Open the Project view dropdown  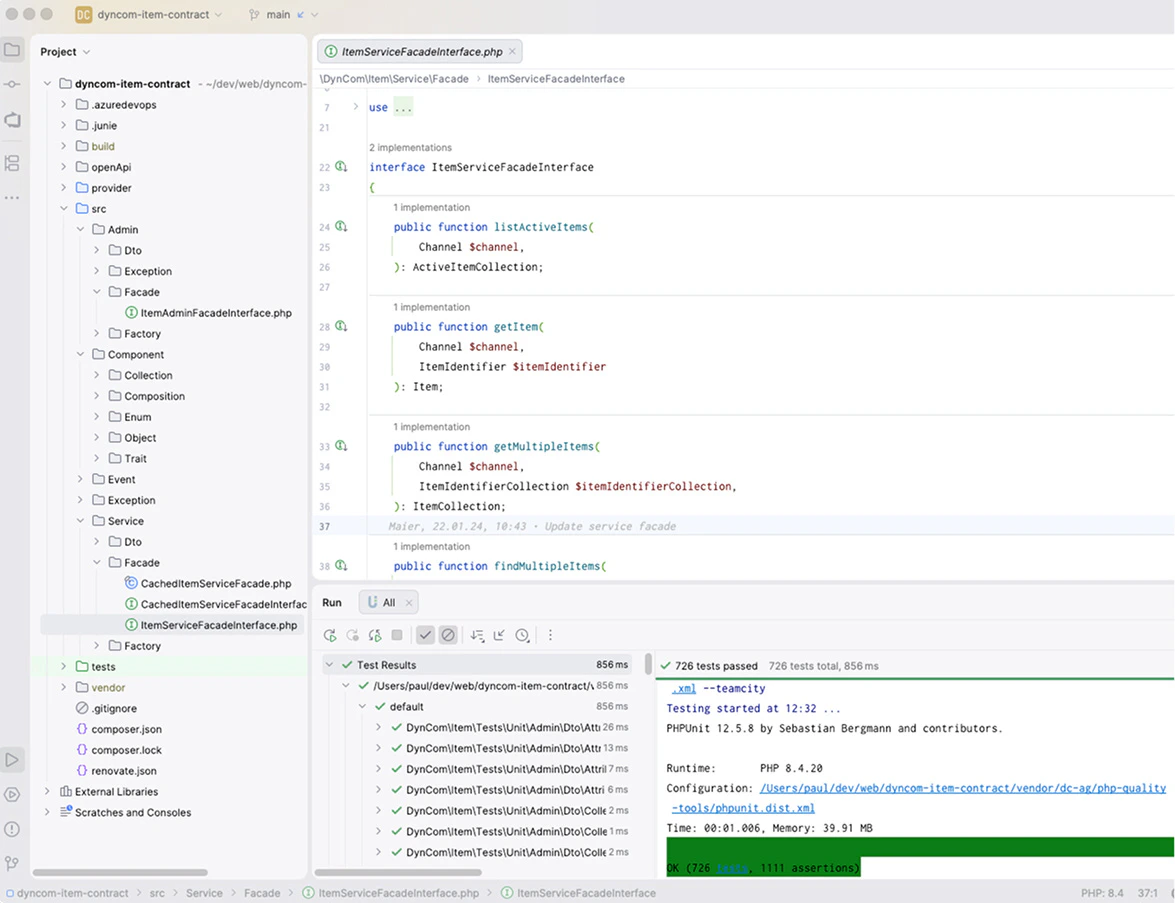pos(65,52)
